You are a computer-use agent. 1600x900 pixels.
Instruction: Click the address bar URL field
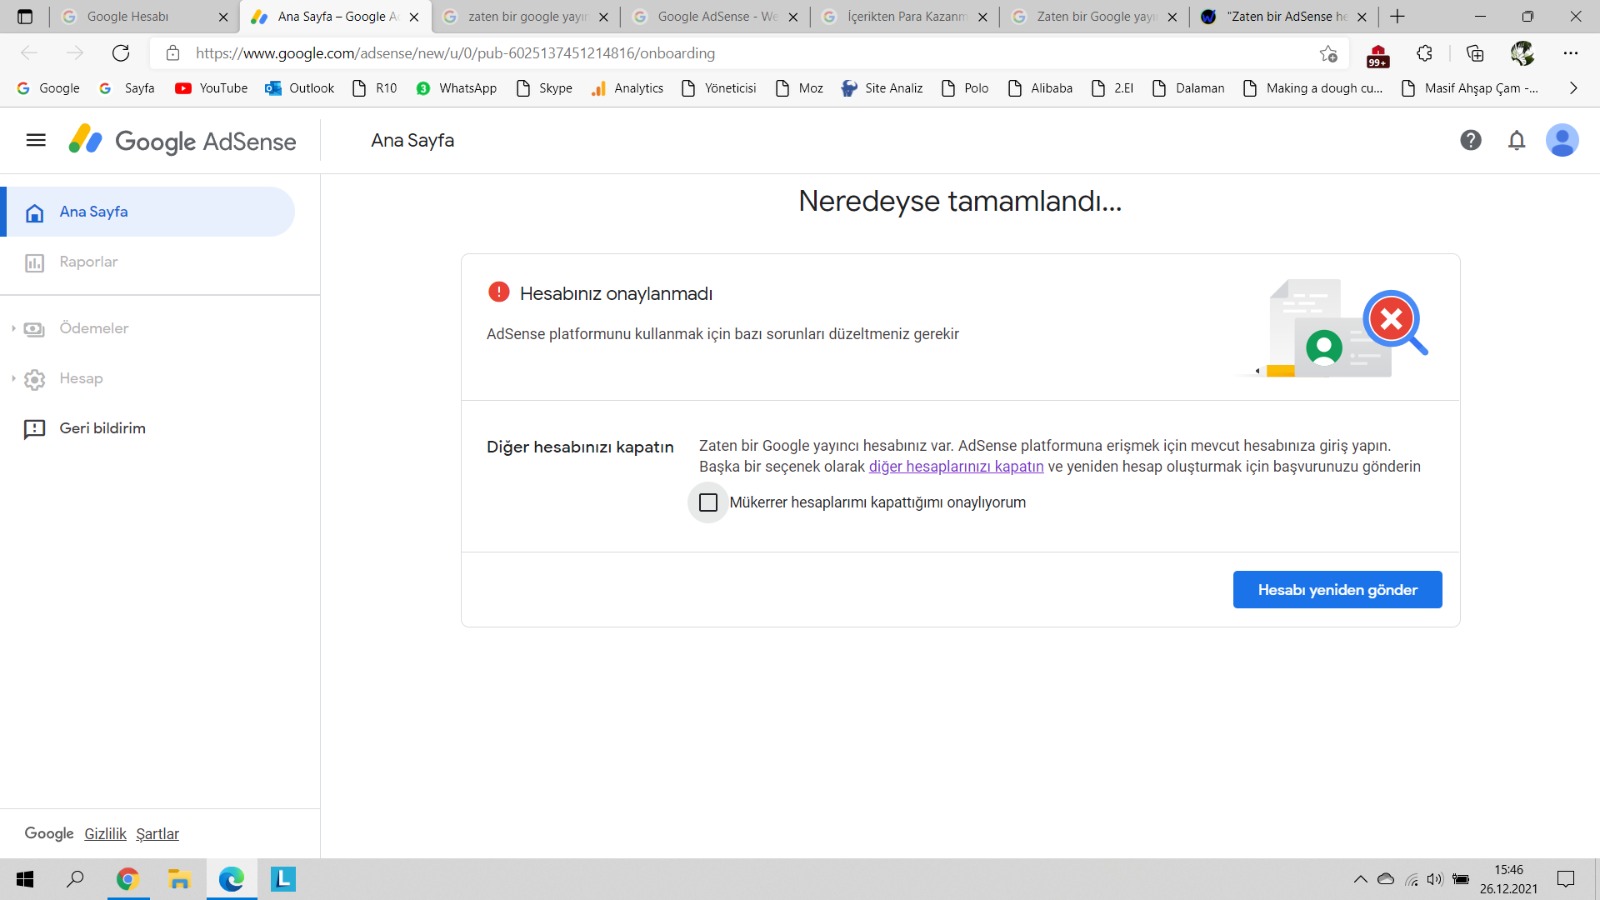tap(750, 53)
